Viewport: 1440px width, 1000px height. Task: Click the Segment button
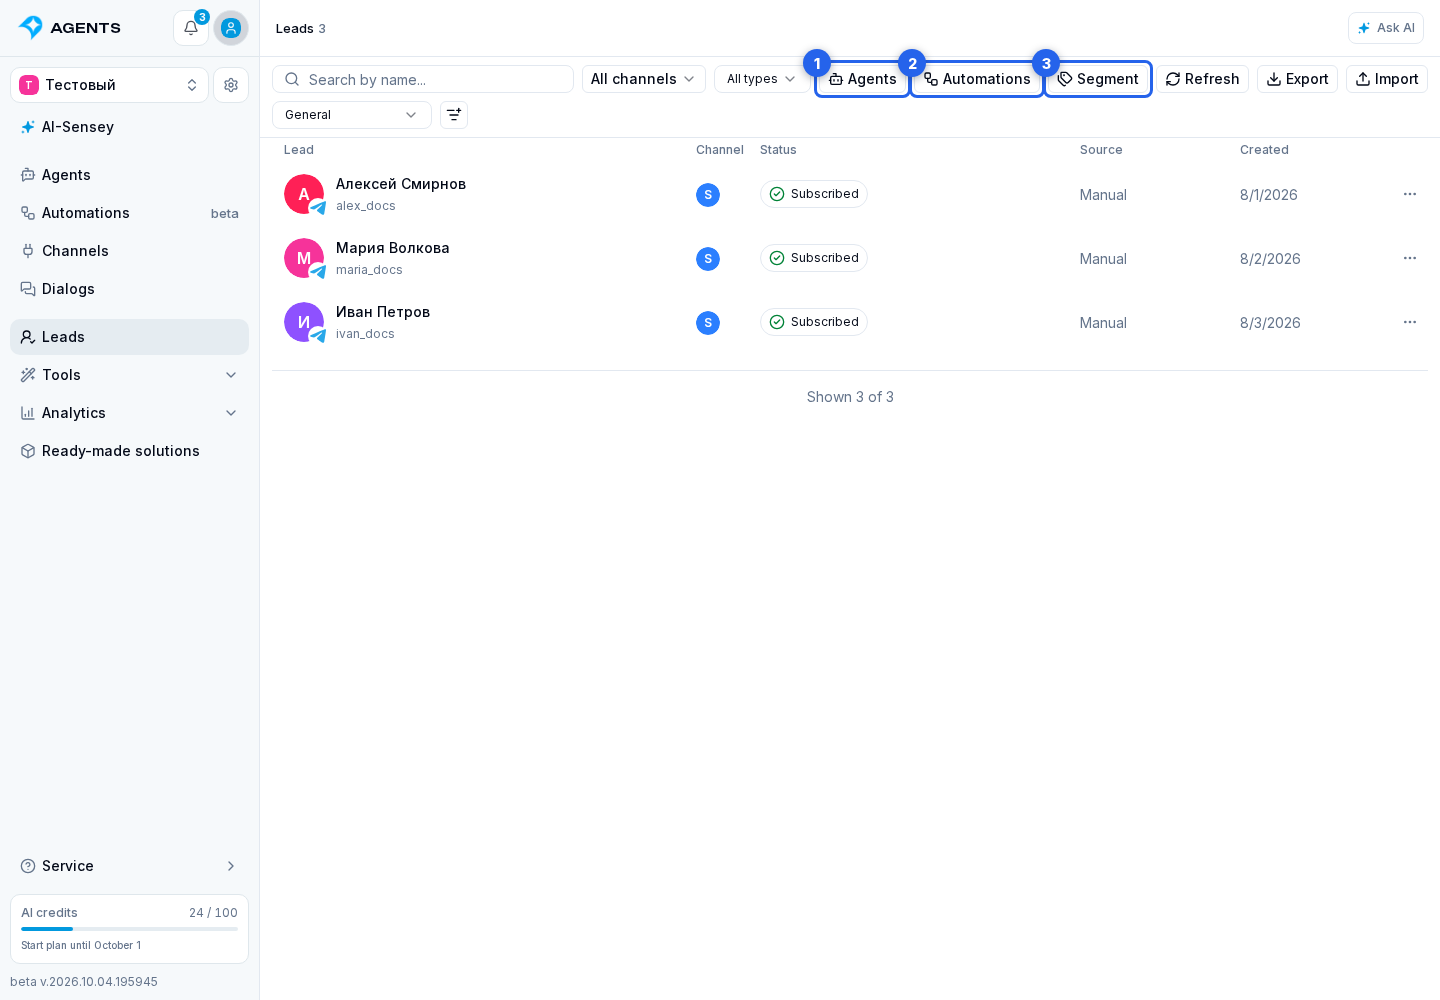coord(1098,79)
